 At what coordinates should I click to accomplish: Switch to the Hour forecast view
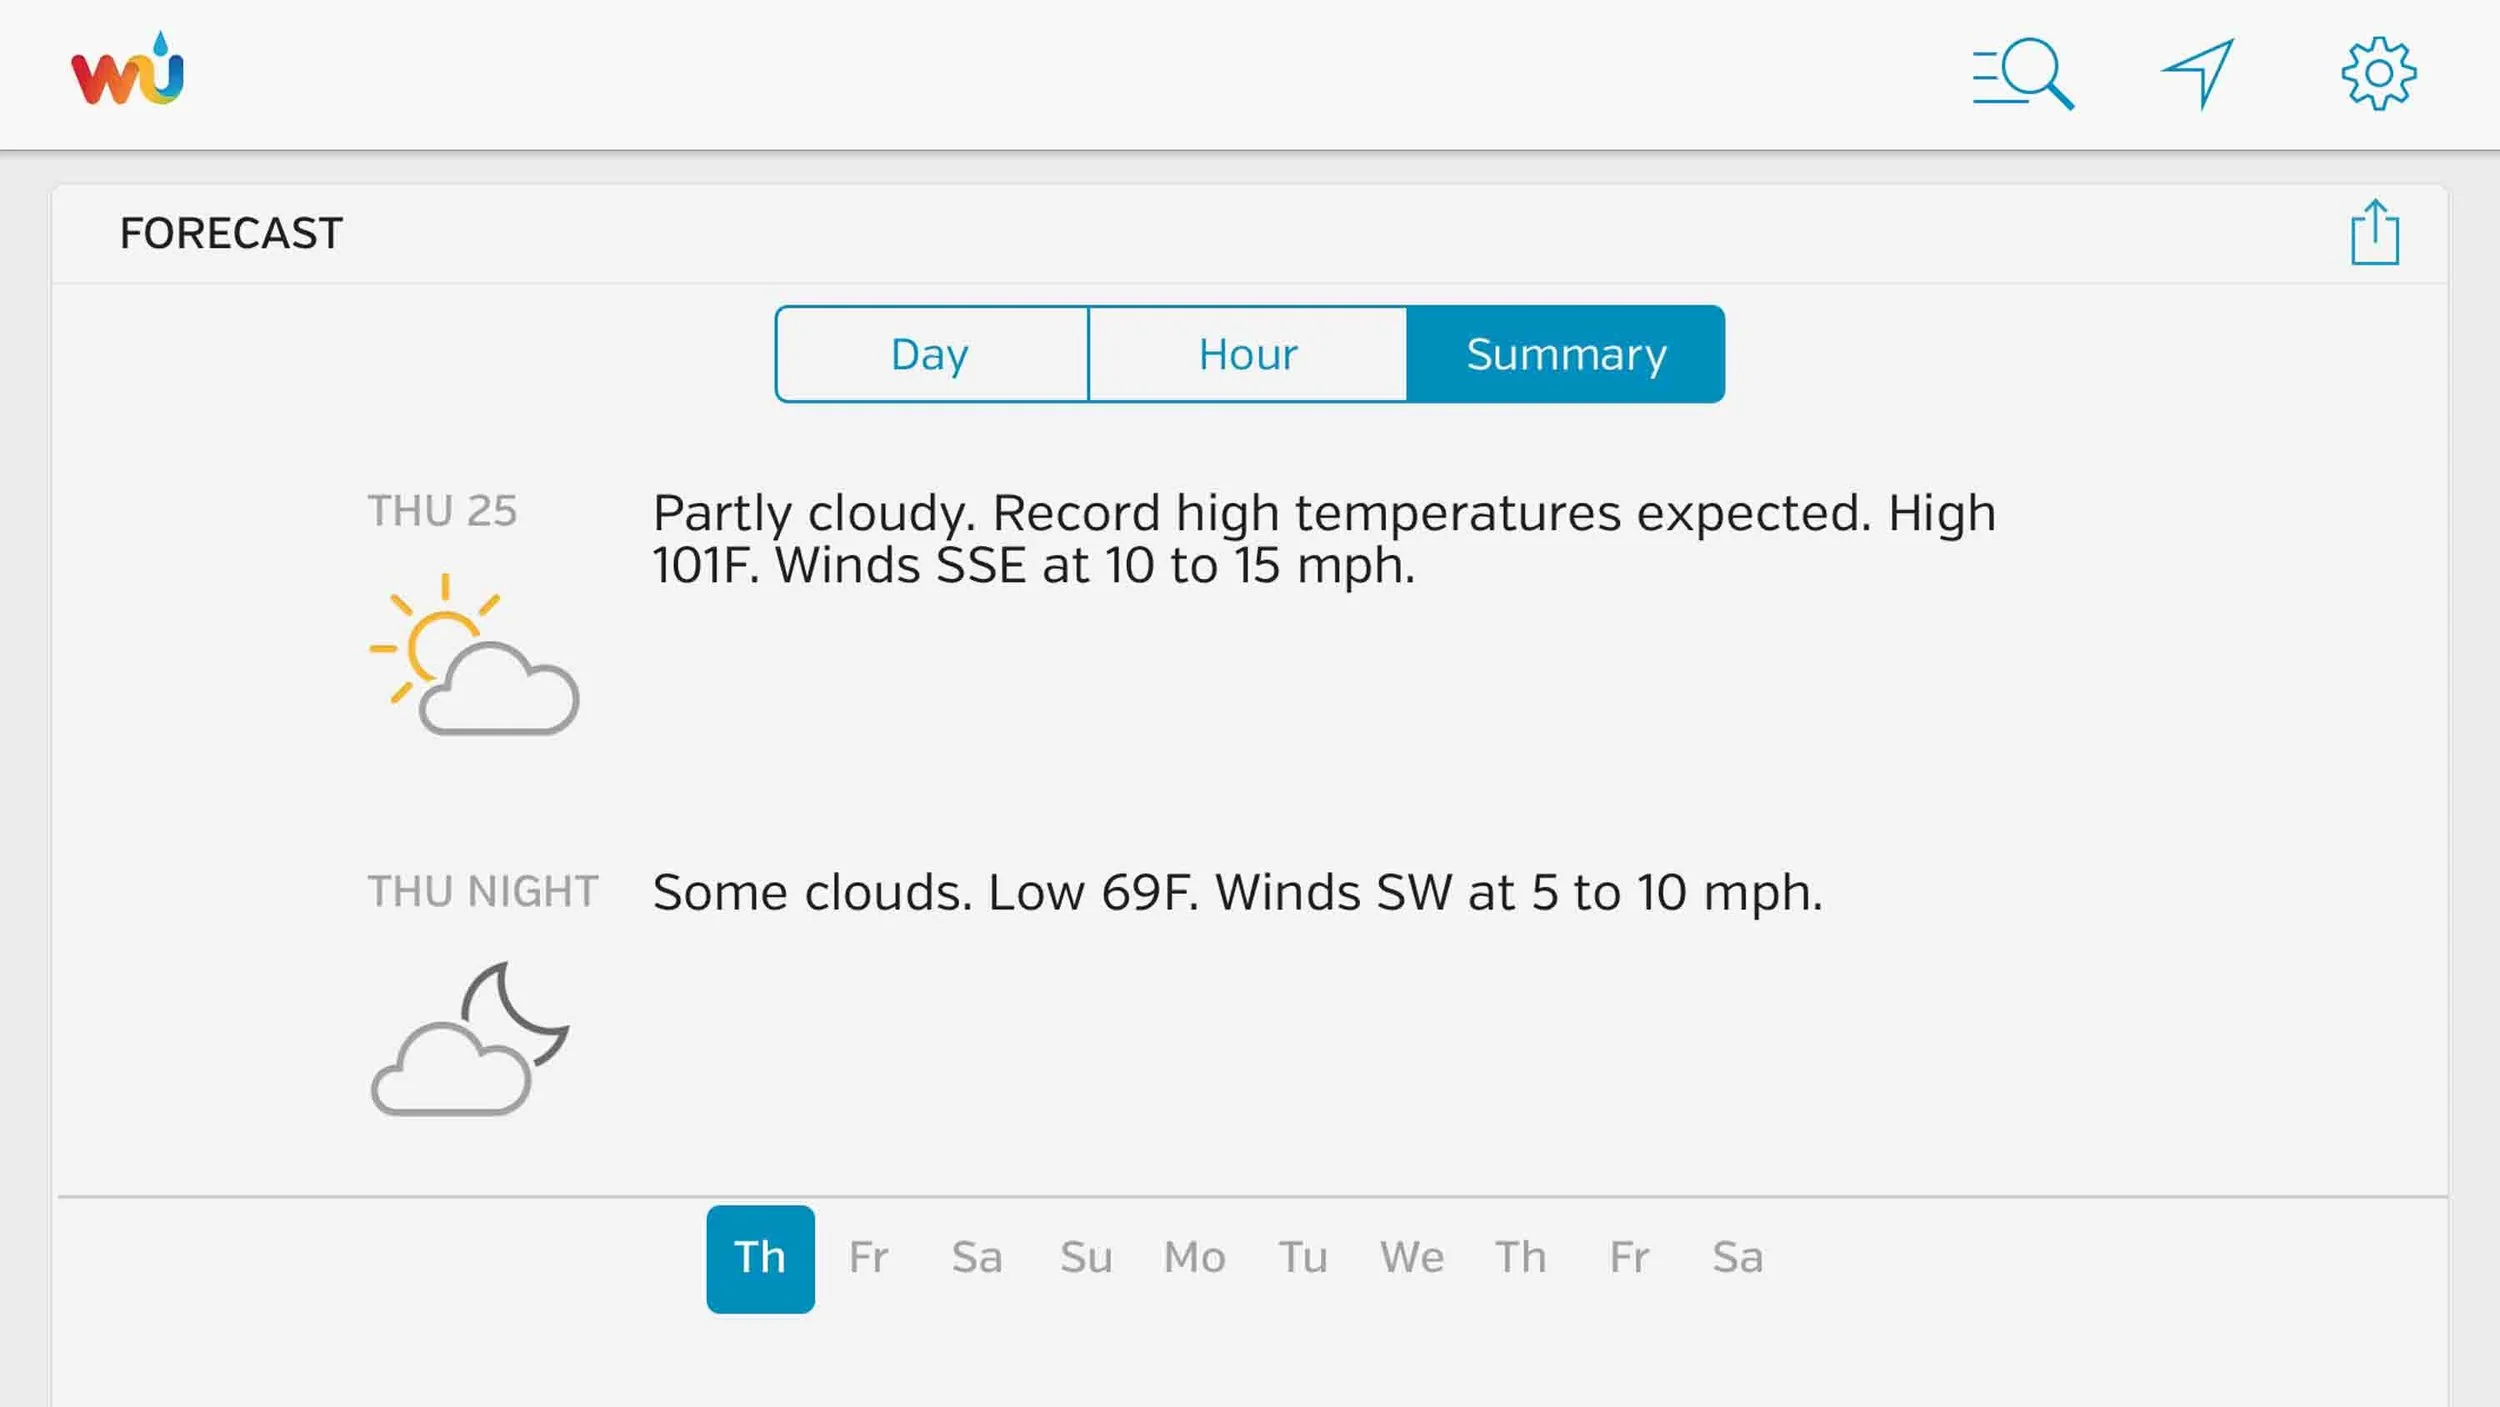(1247, 354)
